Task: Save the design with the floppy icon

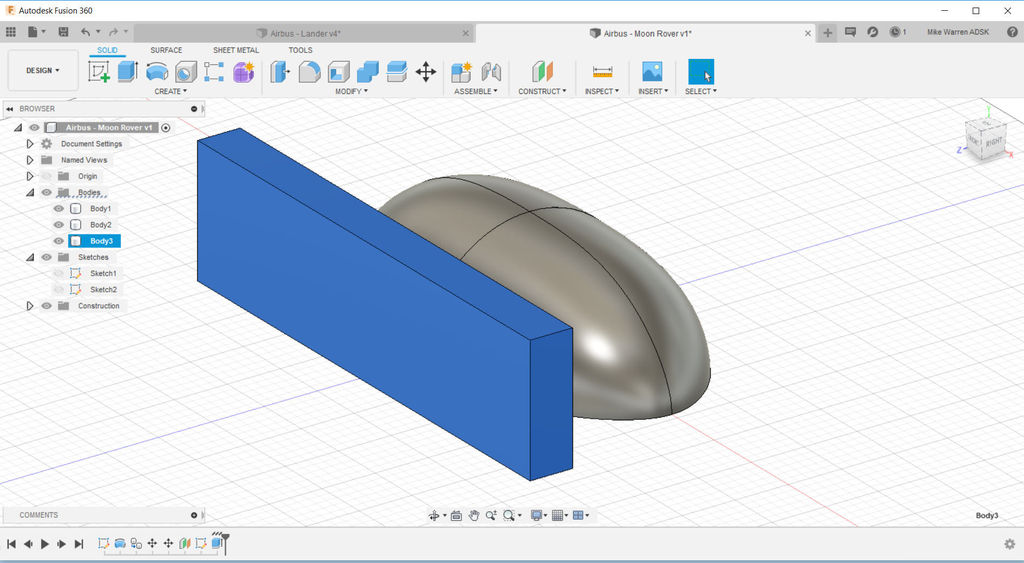Action: click(x=63, y=31)
